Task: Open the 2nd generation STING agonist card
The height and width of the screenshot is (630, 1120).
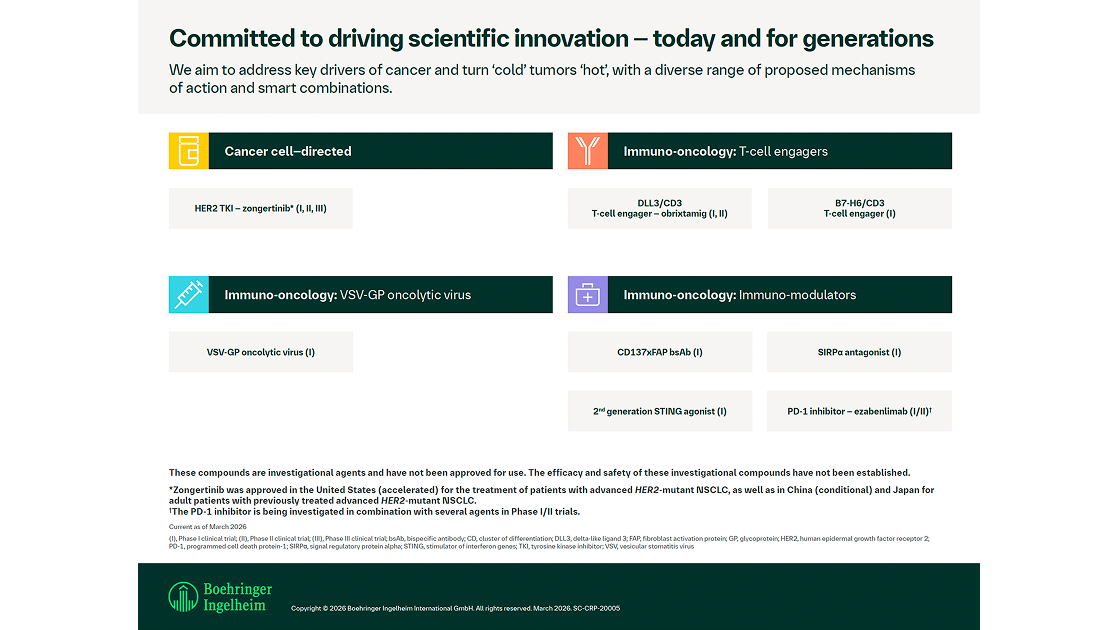Action: (x=660, y=411)
